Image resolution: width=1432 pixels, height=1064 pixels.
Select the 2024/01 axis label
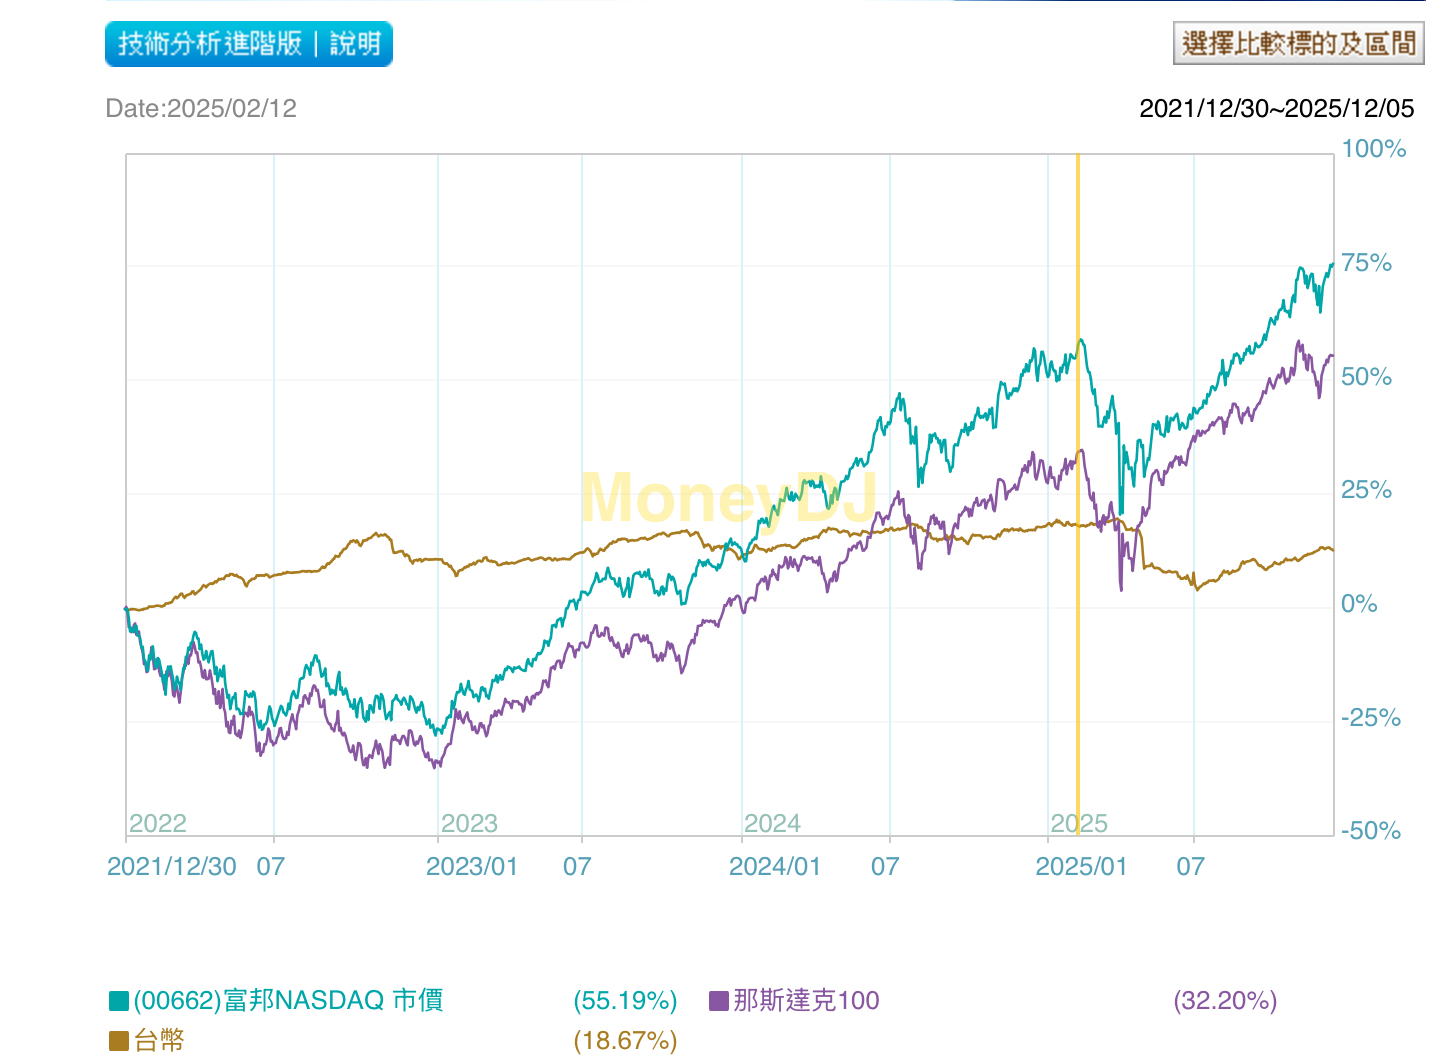pyautogui.click(x=776, y=866)
